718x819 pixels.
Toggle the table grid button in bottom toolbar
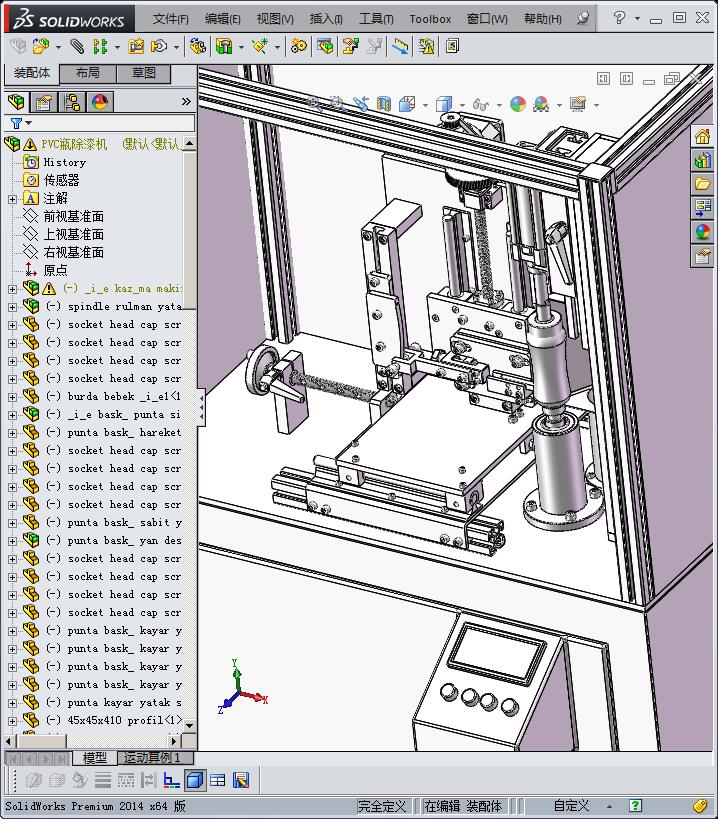[217, 780]
